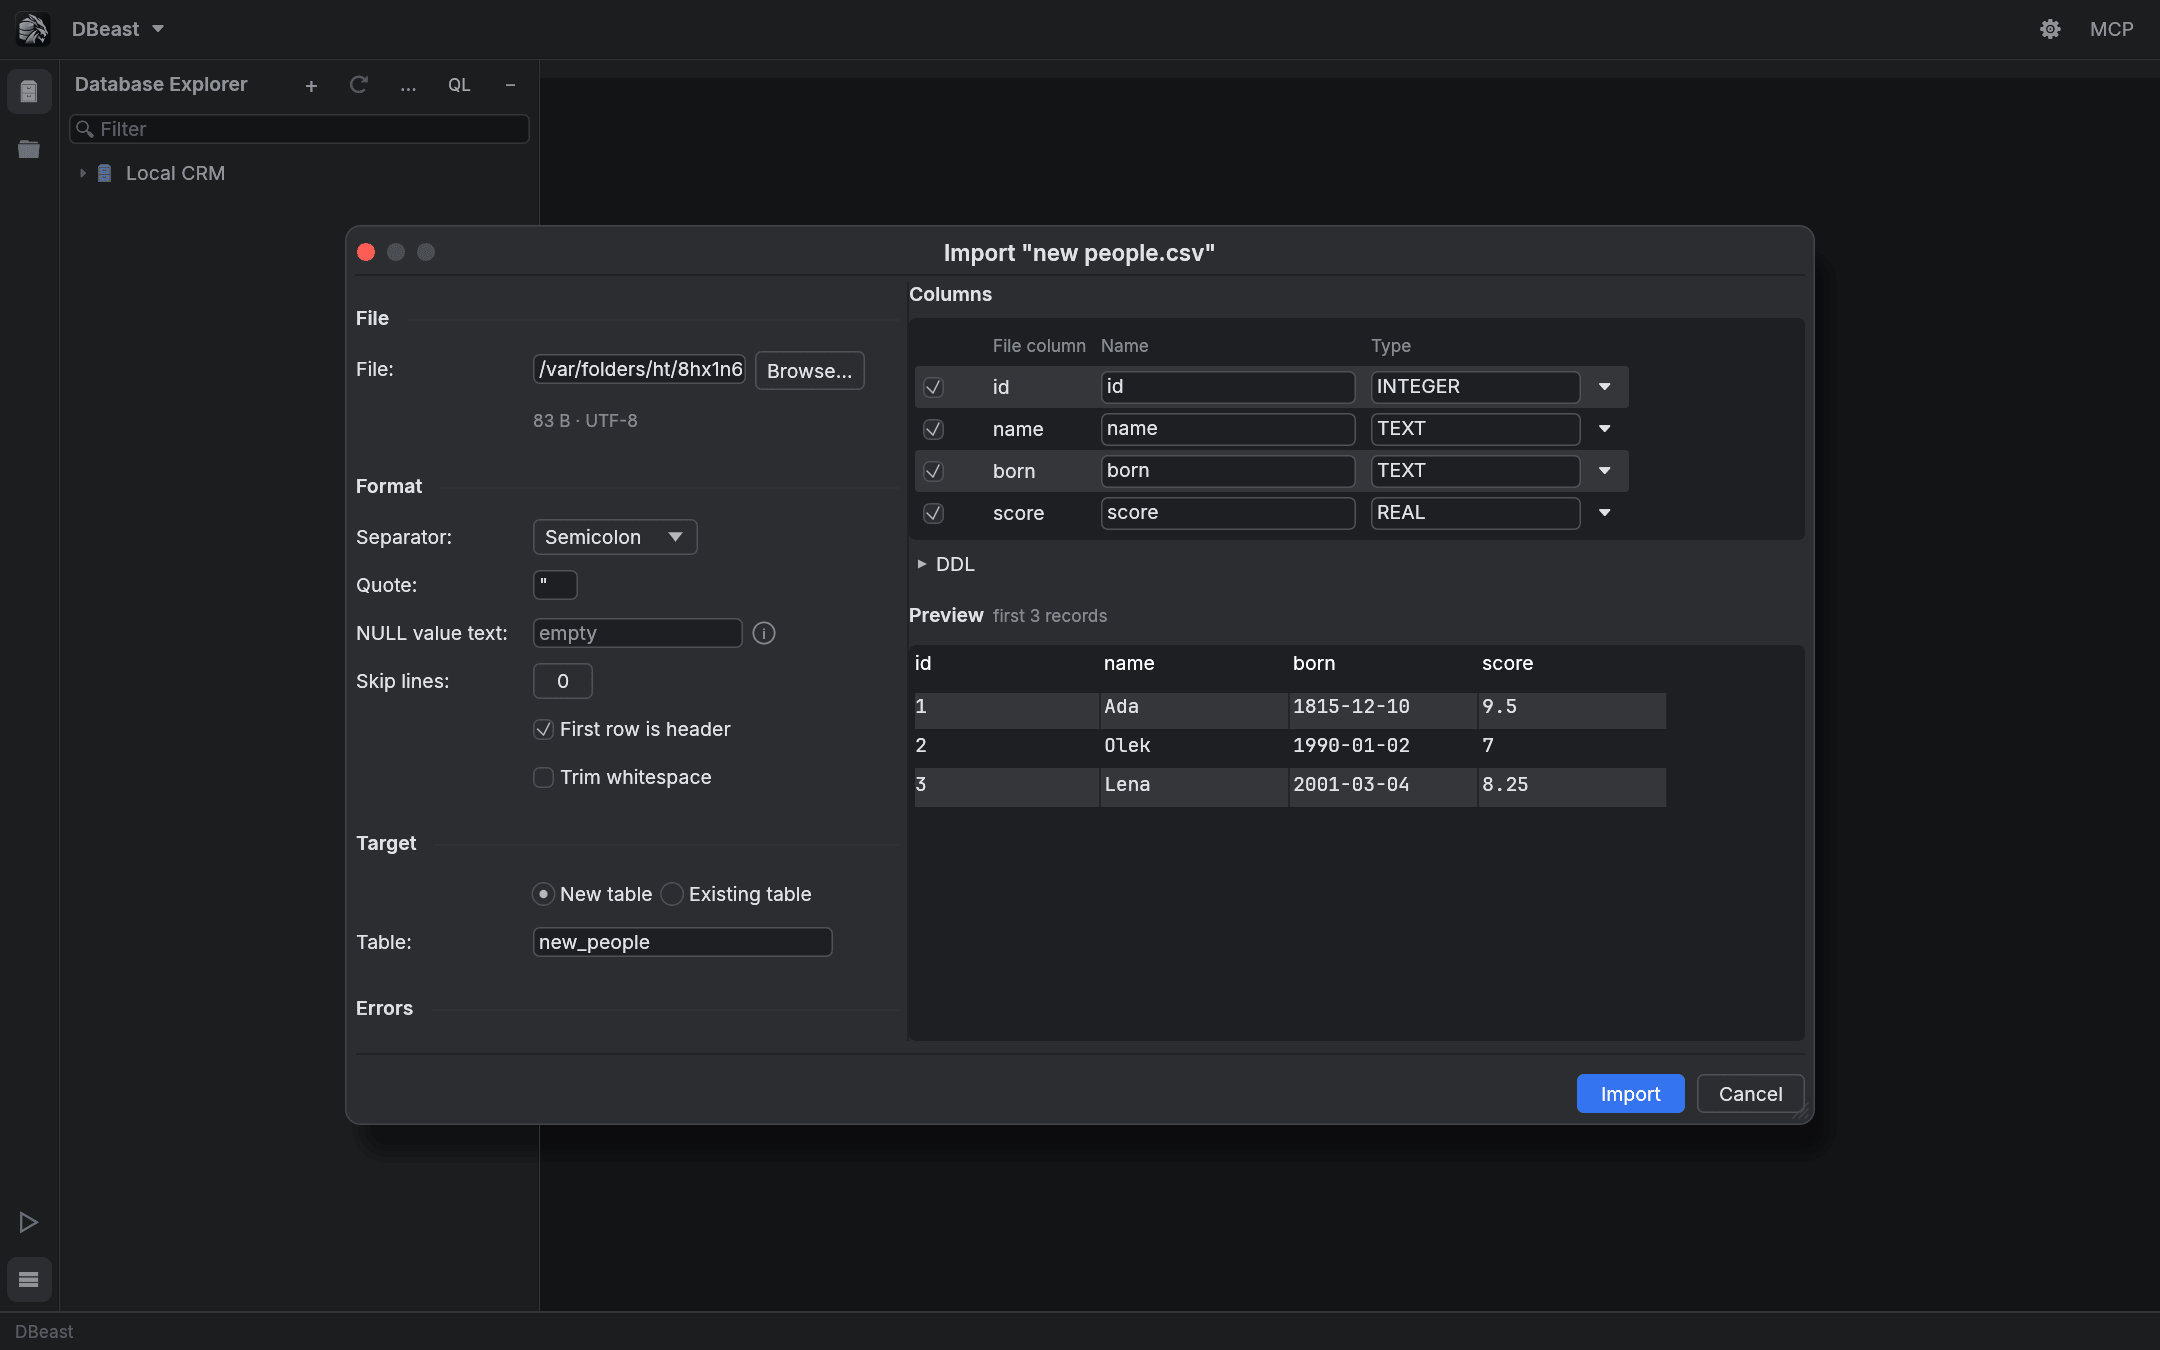Open type dropdown for score column
Screen dimensions: 2160x1350
coord(1604,513)
